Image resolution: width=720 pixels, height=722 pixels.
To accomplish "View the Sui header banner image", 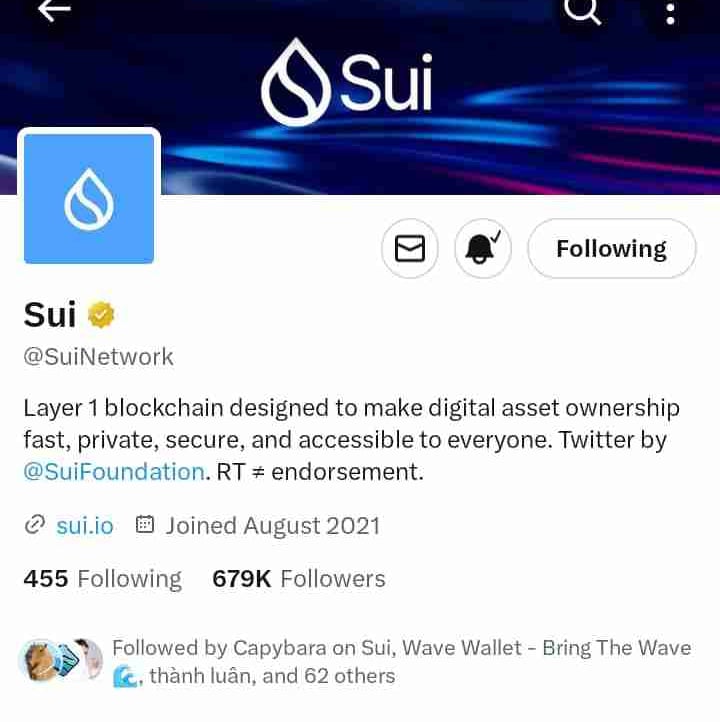I will pyautogui.click(x=360, y=97).
